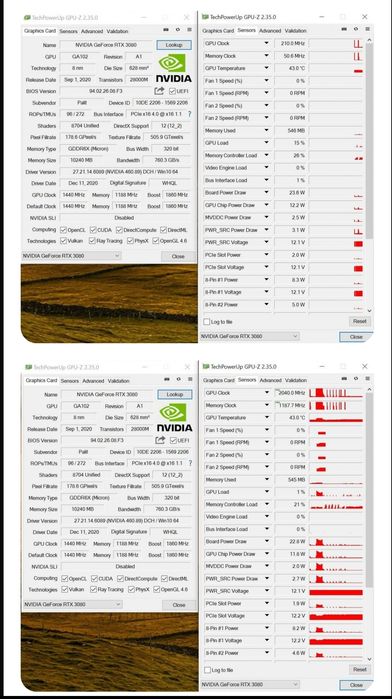Toggle the PhysX checkbox in lower Graphics Card window

(x=131, y=589)
